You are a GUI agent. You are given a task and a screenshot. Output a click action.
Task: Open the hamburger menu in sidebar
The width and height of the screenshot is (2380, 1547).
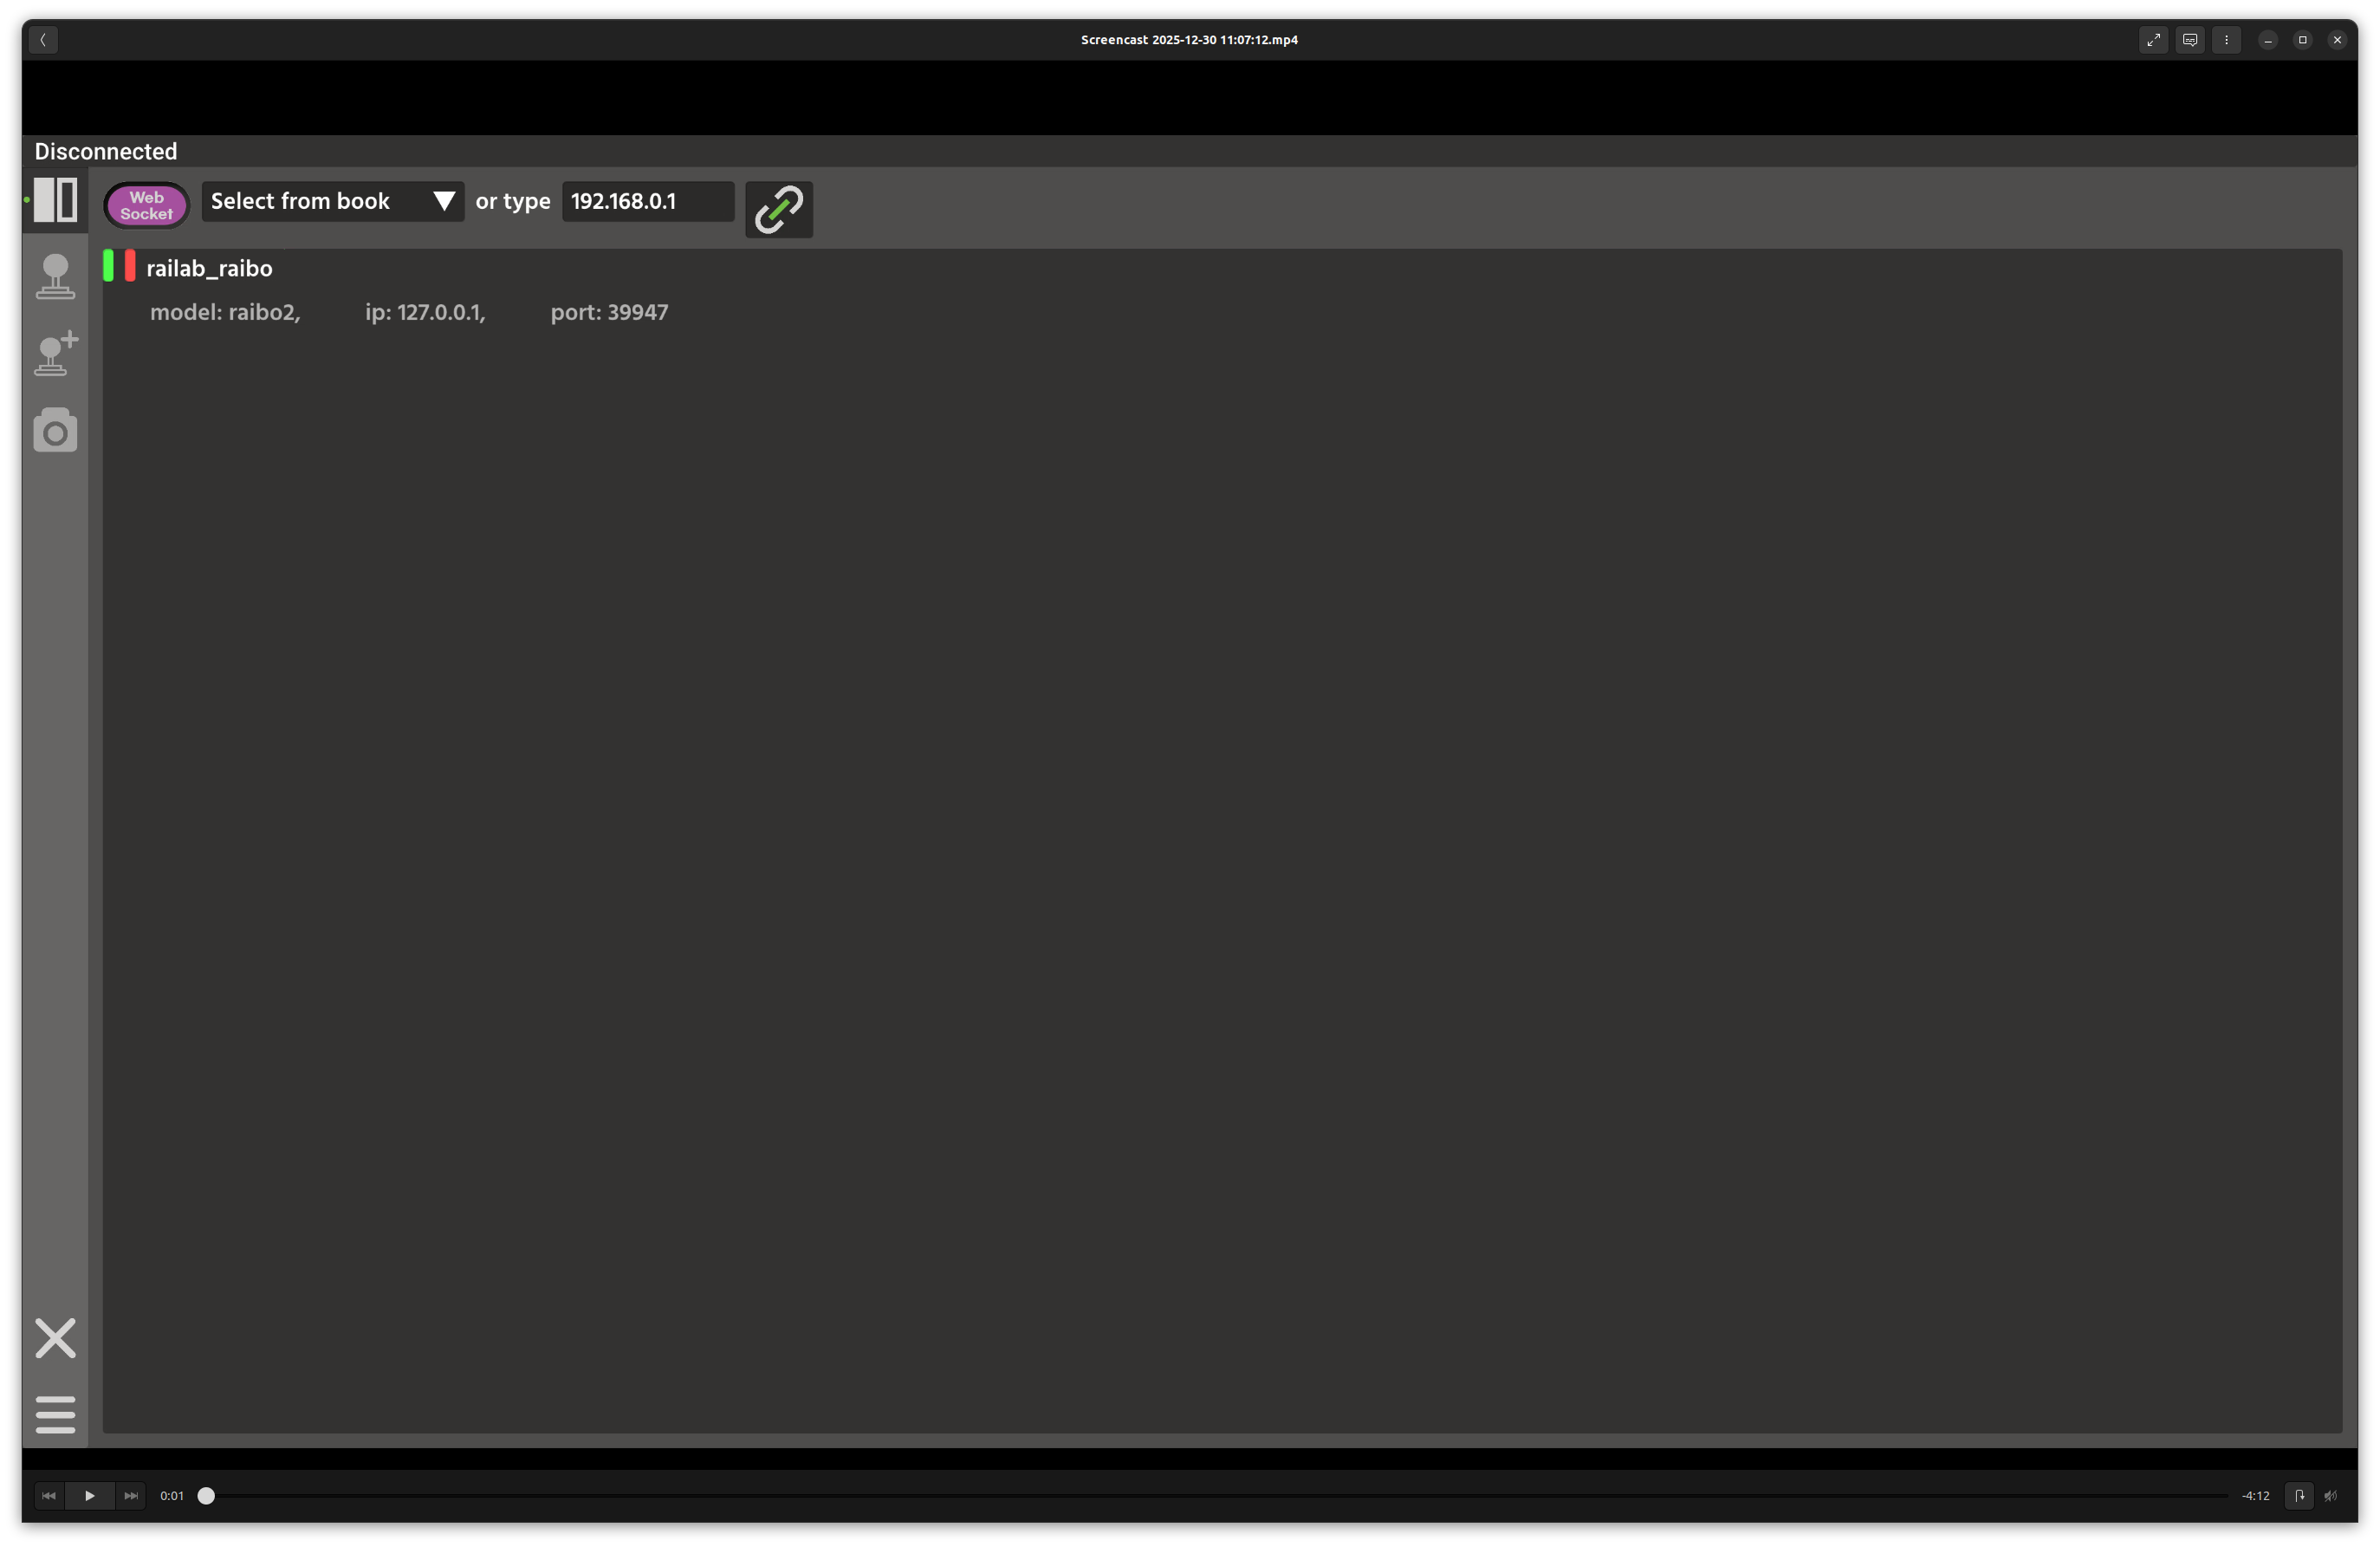55,1414
